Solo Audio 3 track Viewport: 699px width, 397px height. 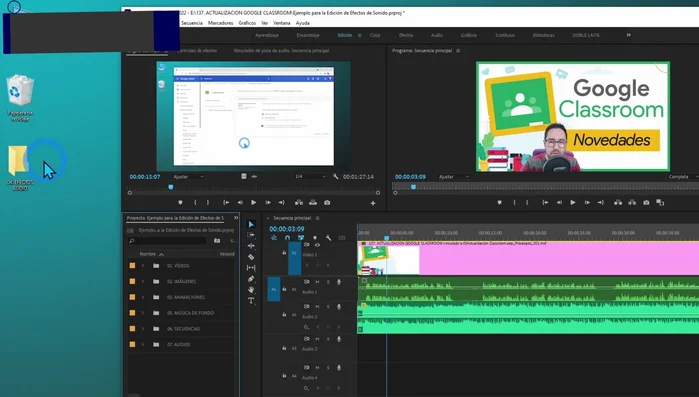328,339
